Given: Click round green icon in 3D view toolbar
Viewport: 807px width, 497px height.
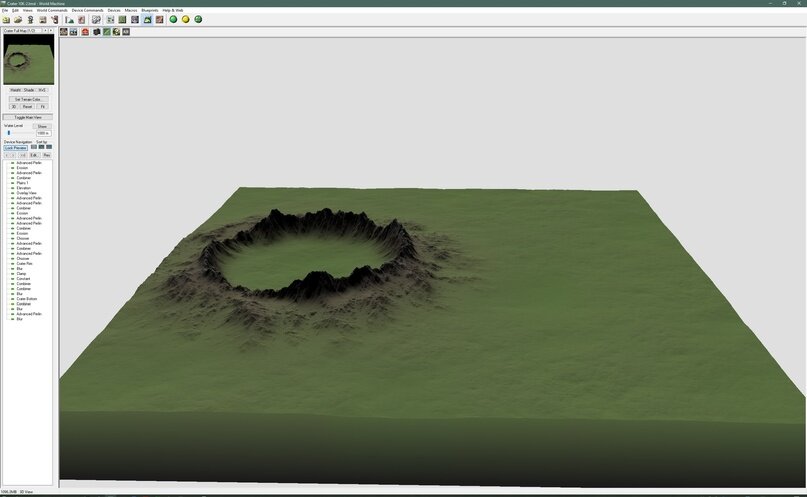Looking at the screenshot, I should pyautogui.click(x=116, y=32).
